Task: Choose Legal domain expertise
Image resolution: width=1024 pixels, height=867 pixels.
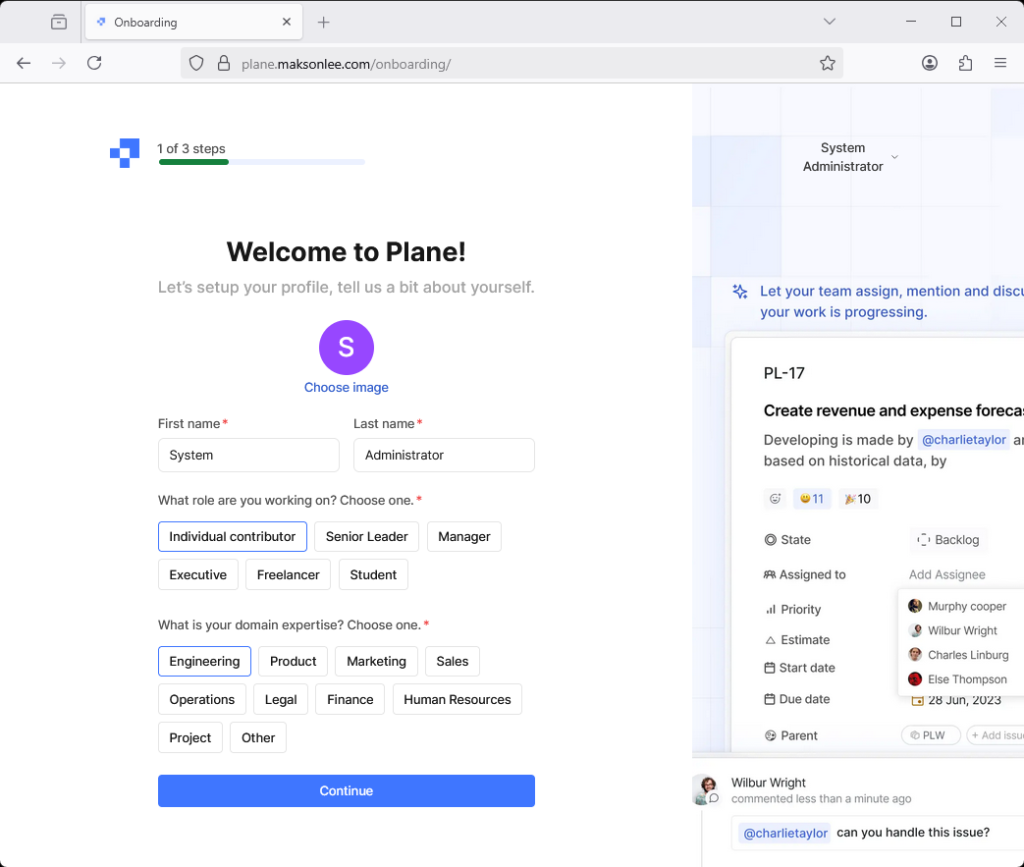Action: 281,699
